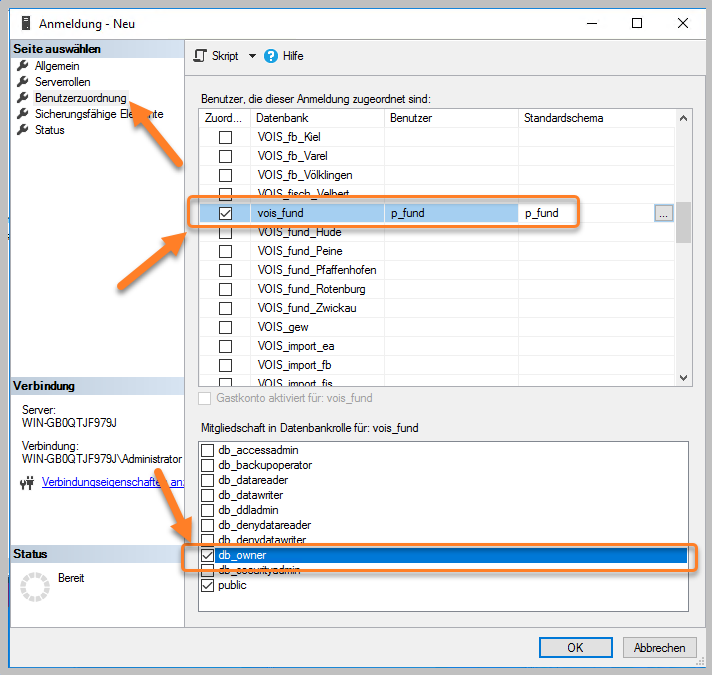Open Hilfe via the blue question icon
The image size is (712, 675).
(x=271, y=56)
